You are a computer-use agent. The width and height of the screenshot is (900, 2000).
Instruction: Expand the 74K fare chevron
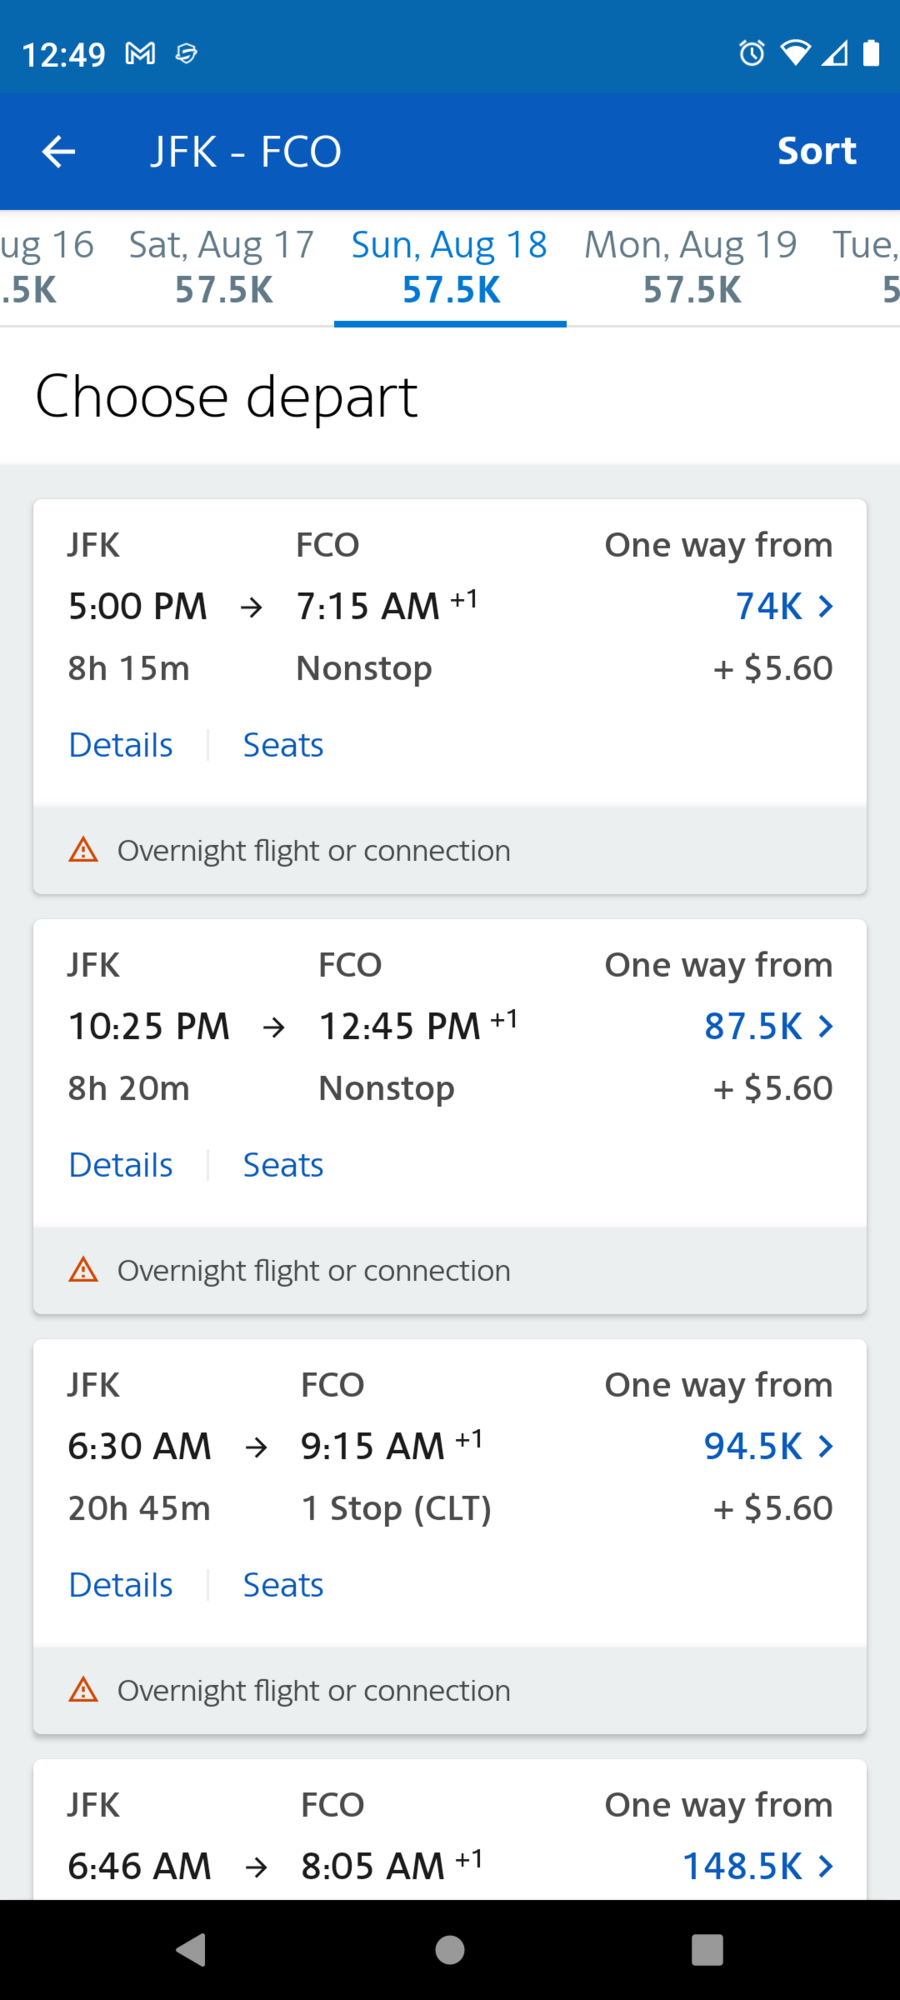826,606
